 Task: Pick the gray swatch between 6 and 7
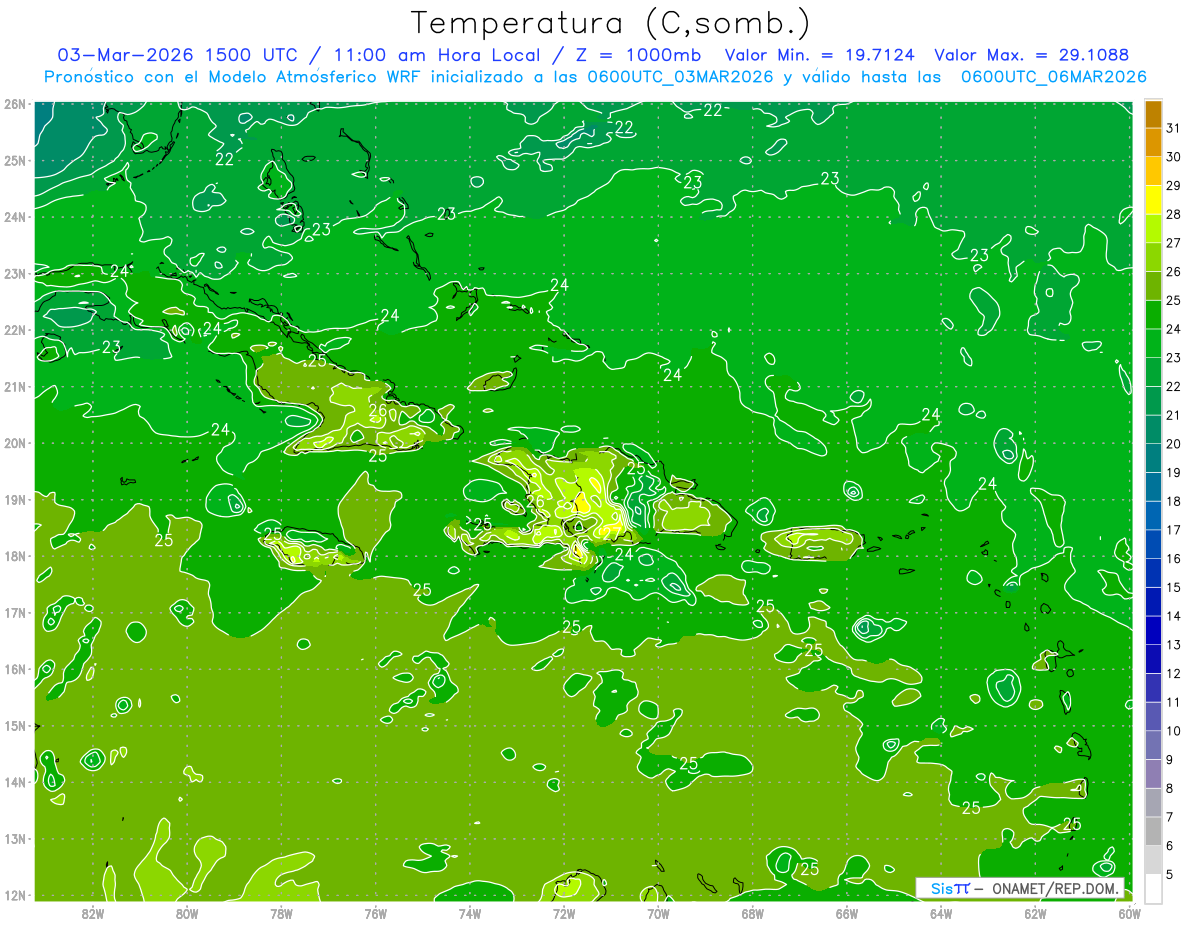point(1153,831)
